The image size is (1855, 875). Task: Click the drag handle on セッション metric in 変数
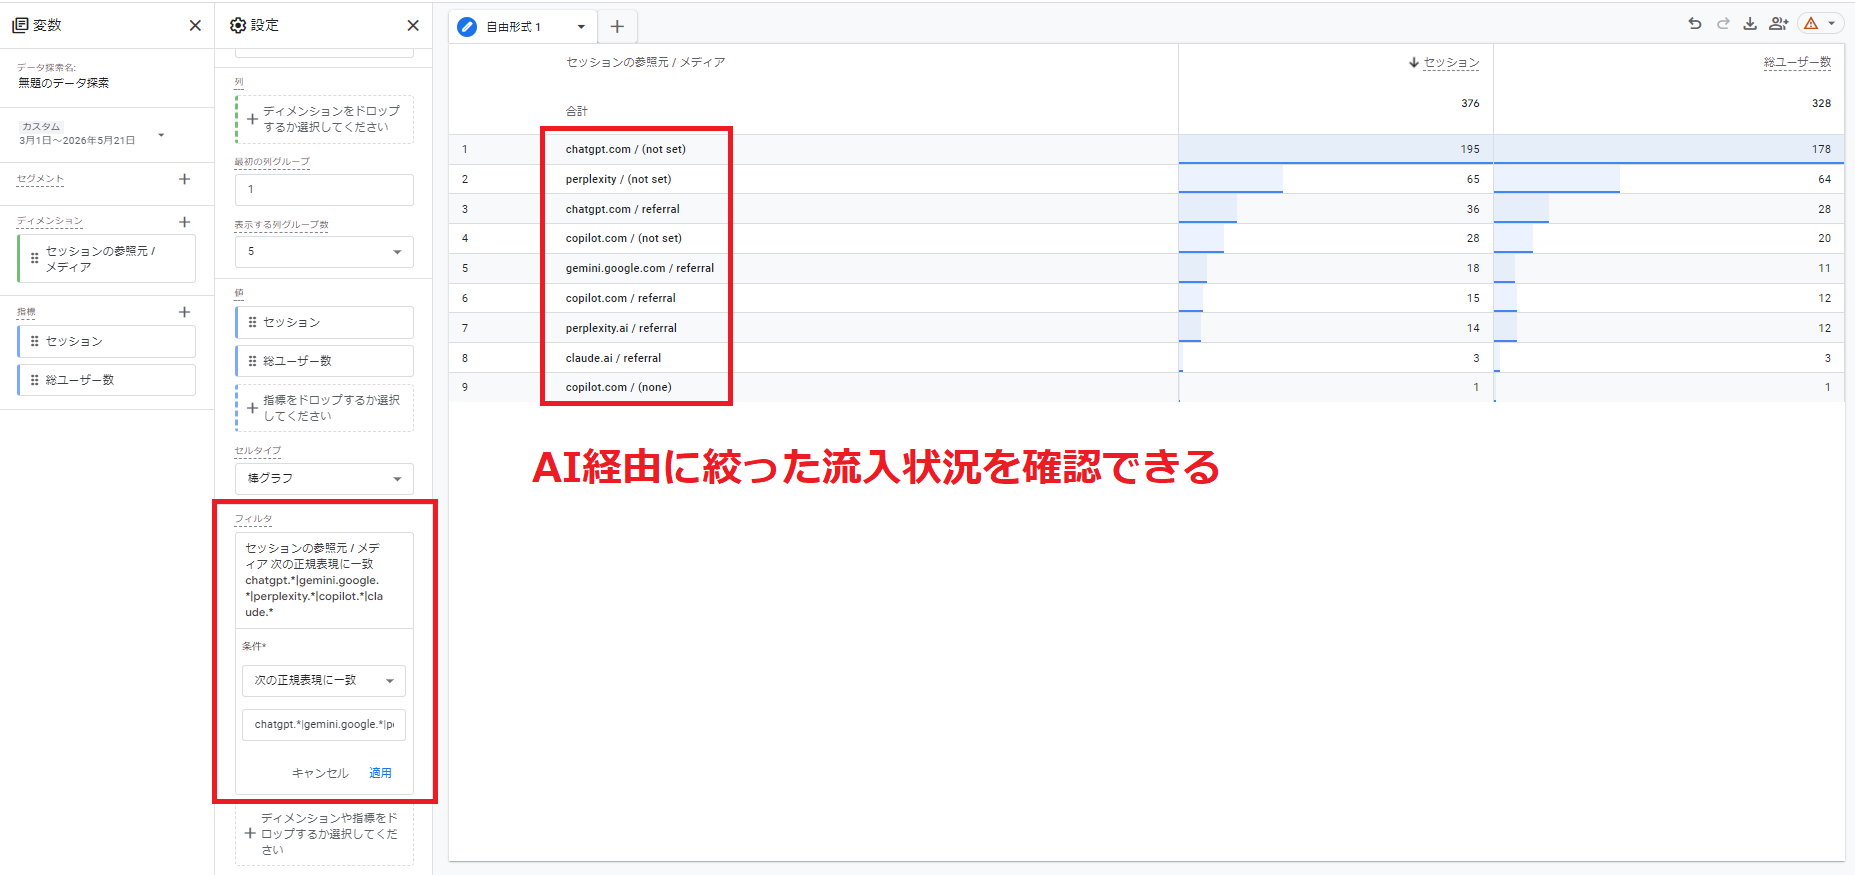click(34, 341)
